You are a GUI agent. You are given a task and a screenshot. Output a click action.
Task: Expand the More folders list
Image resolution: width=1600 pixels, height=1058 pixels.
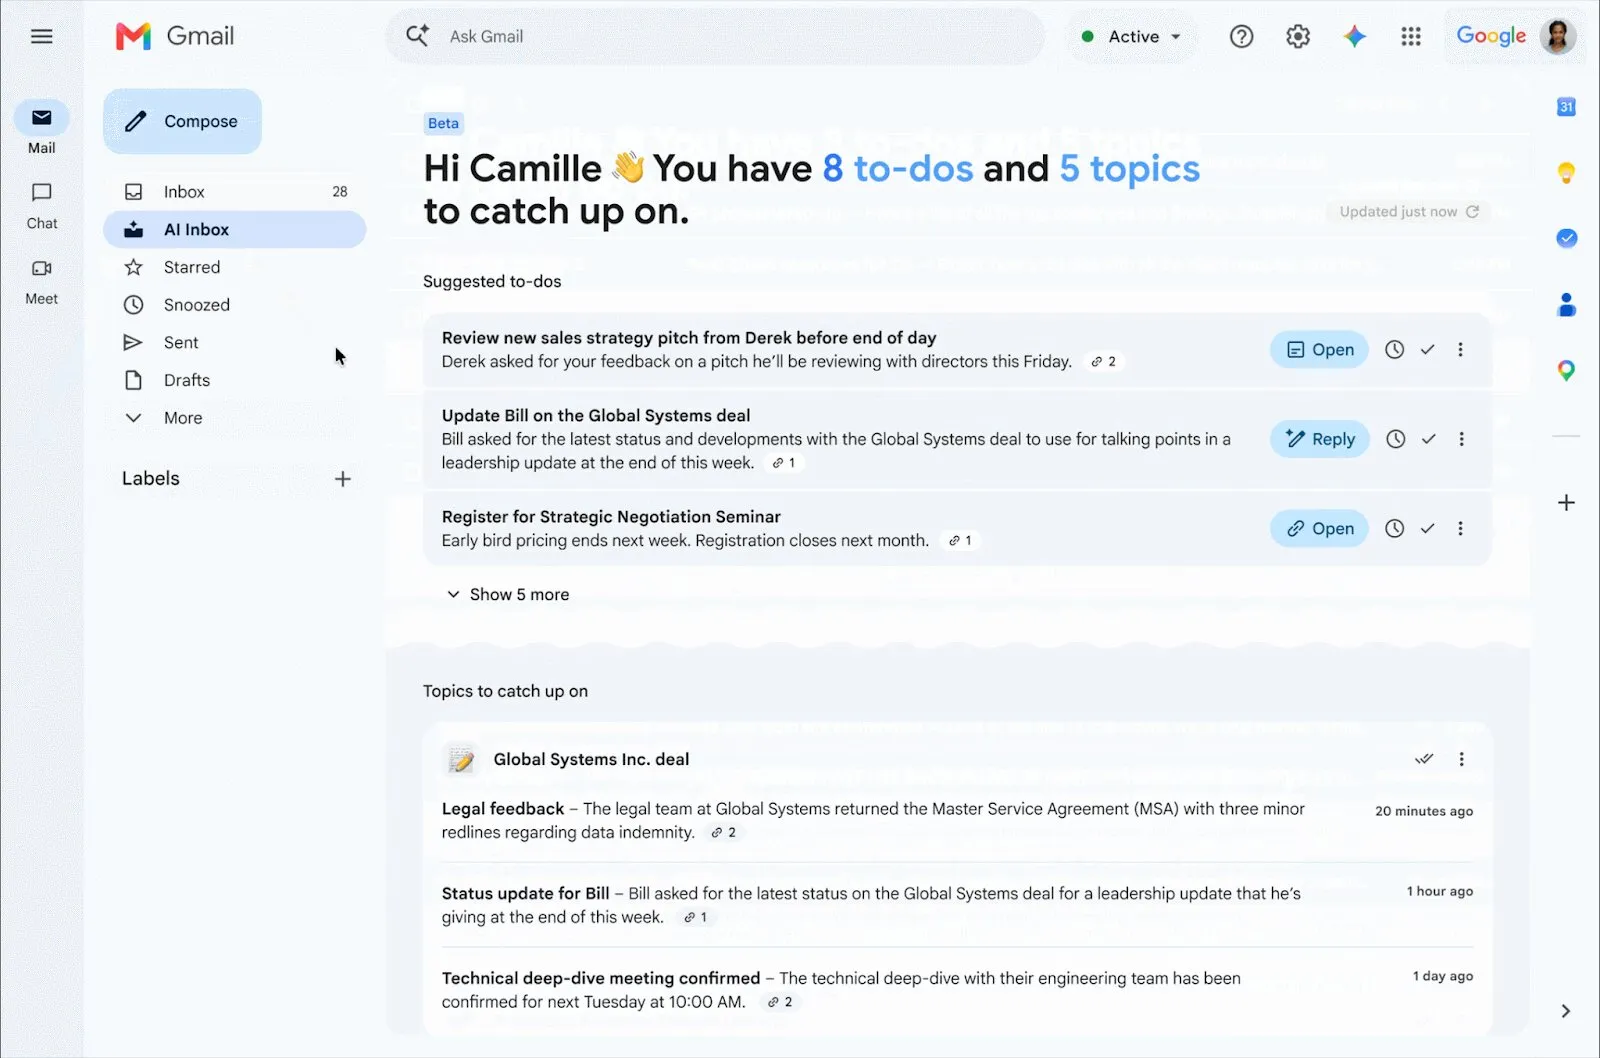(163, 418)
